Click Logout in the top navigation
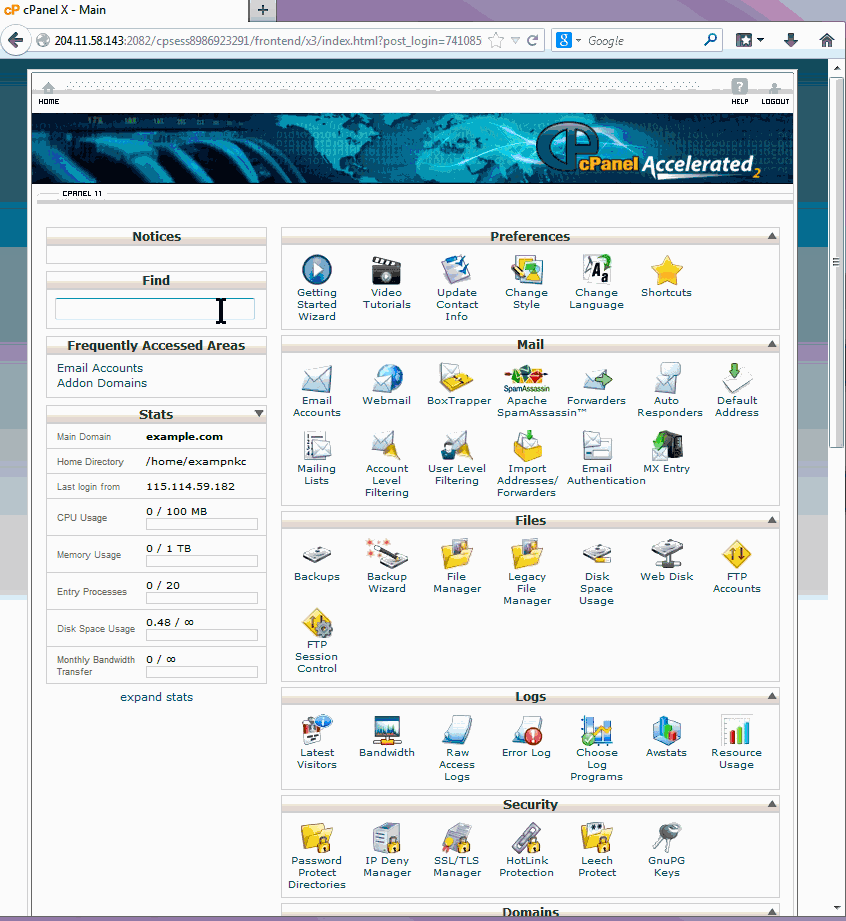 [x=774, y=94]
